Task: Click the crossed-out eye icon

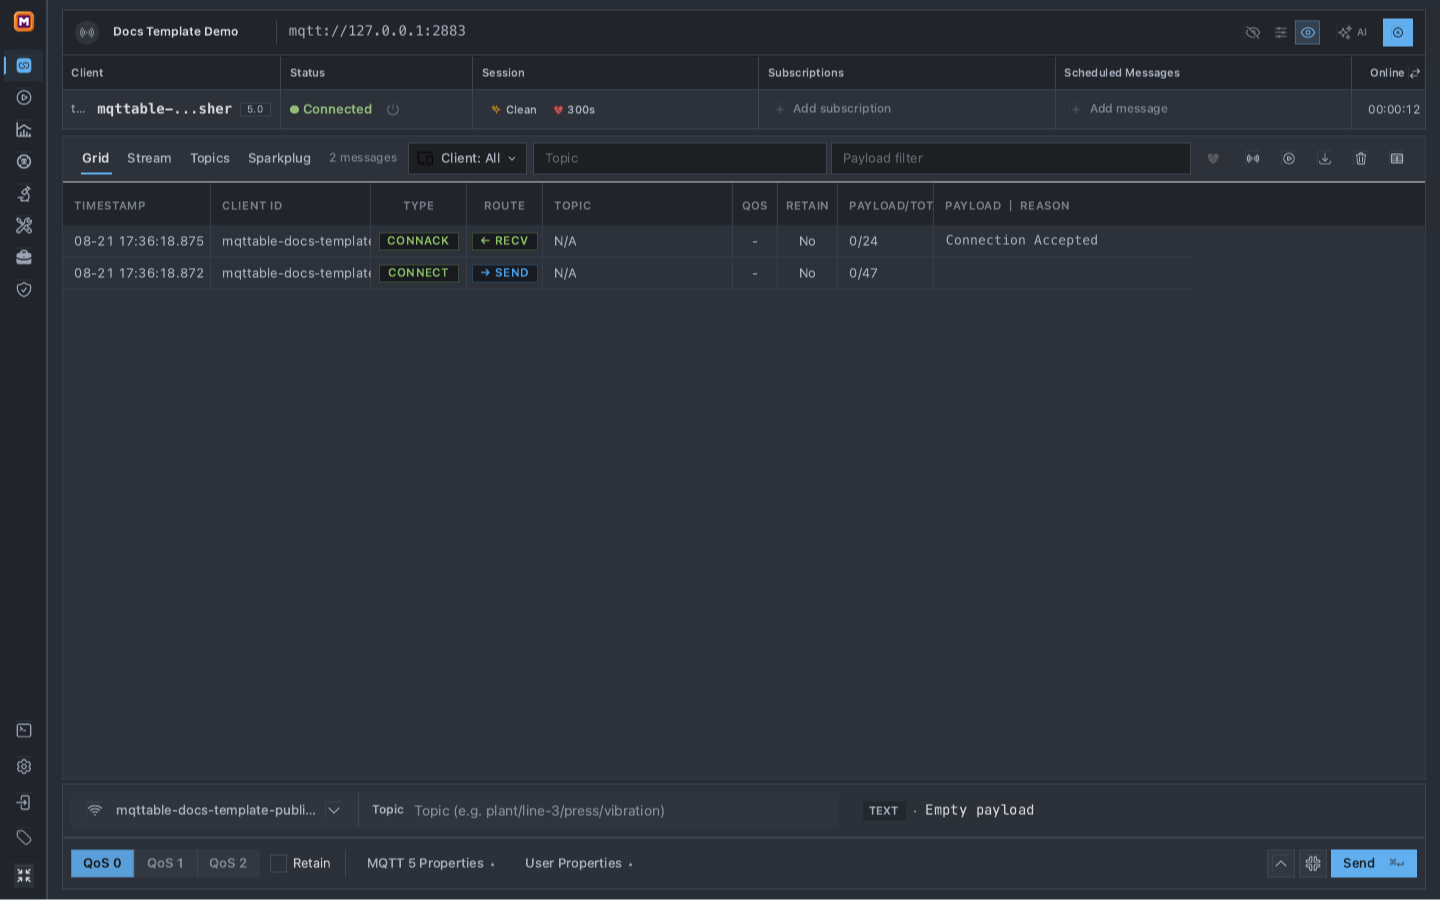Action: (1253, 33)
